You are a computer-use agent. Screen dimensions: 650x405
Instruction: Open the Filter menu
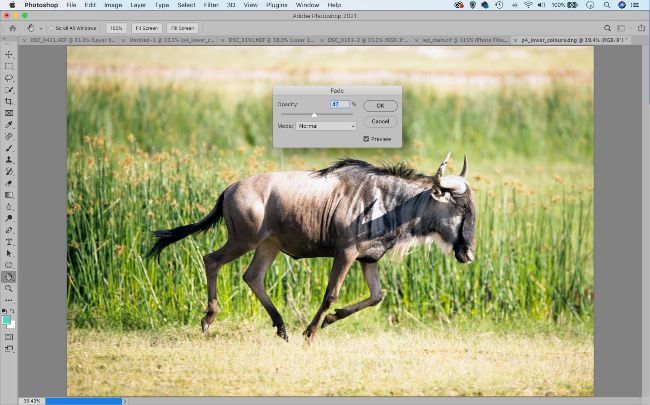[x=211, y=5]
